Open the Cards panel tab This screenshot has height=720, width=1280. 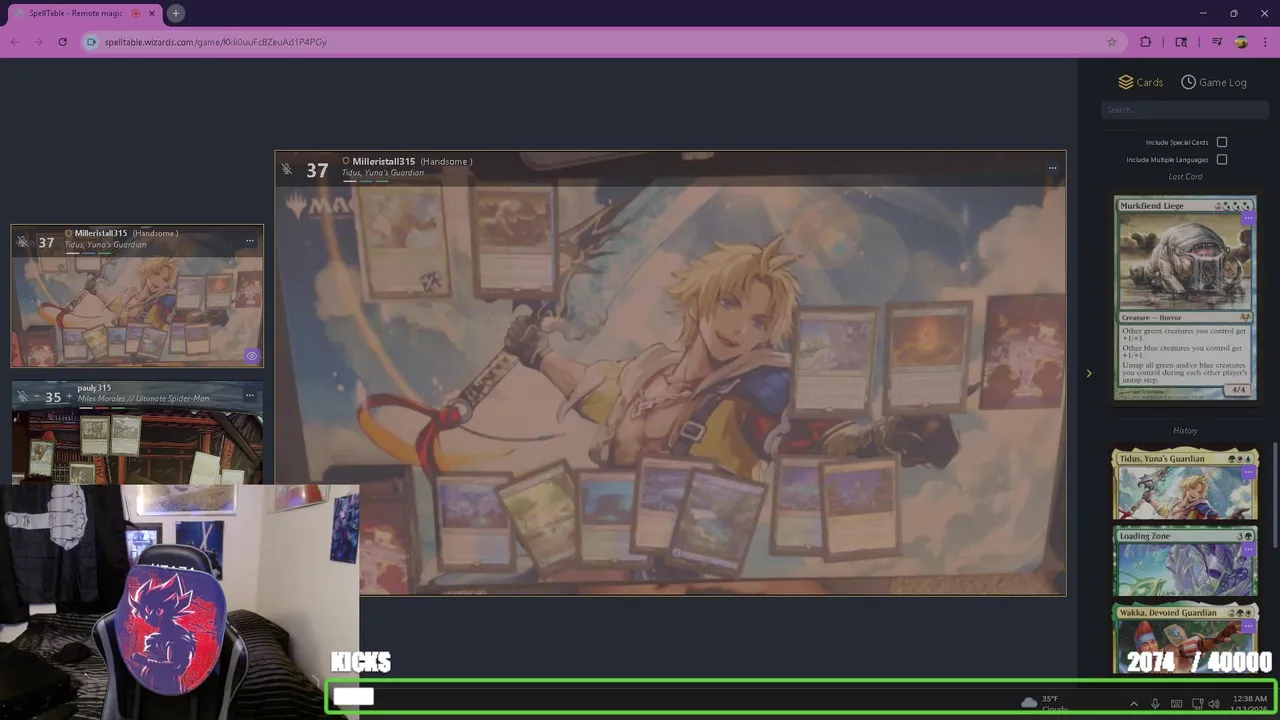[1140, 82]
